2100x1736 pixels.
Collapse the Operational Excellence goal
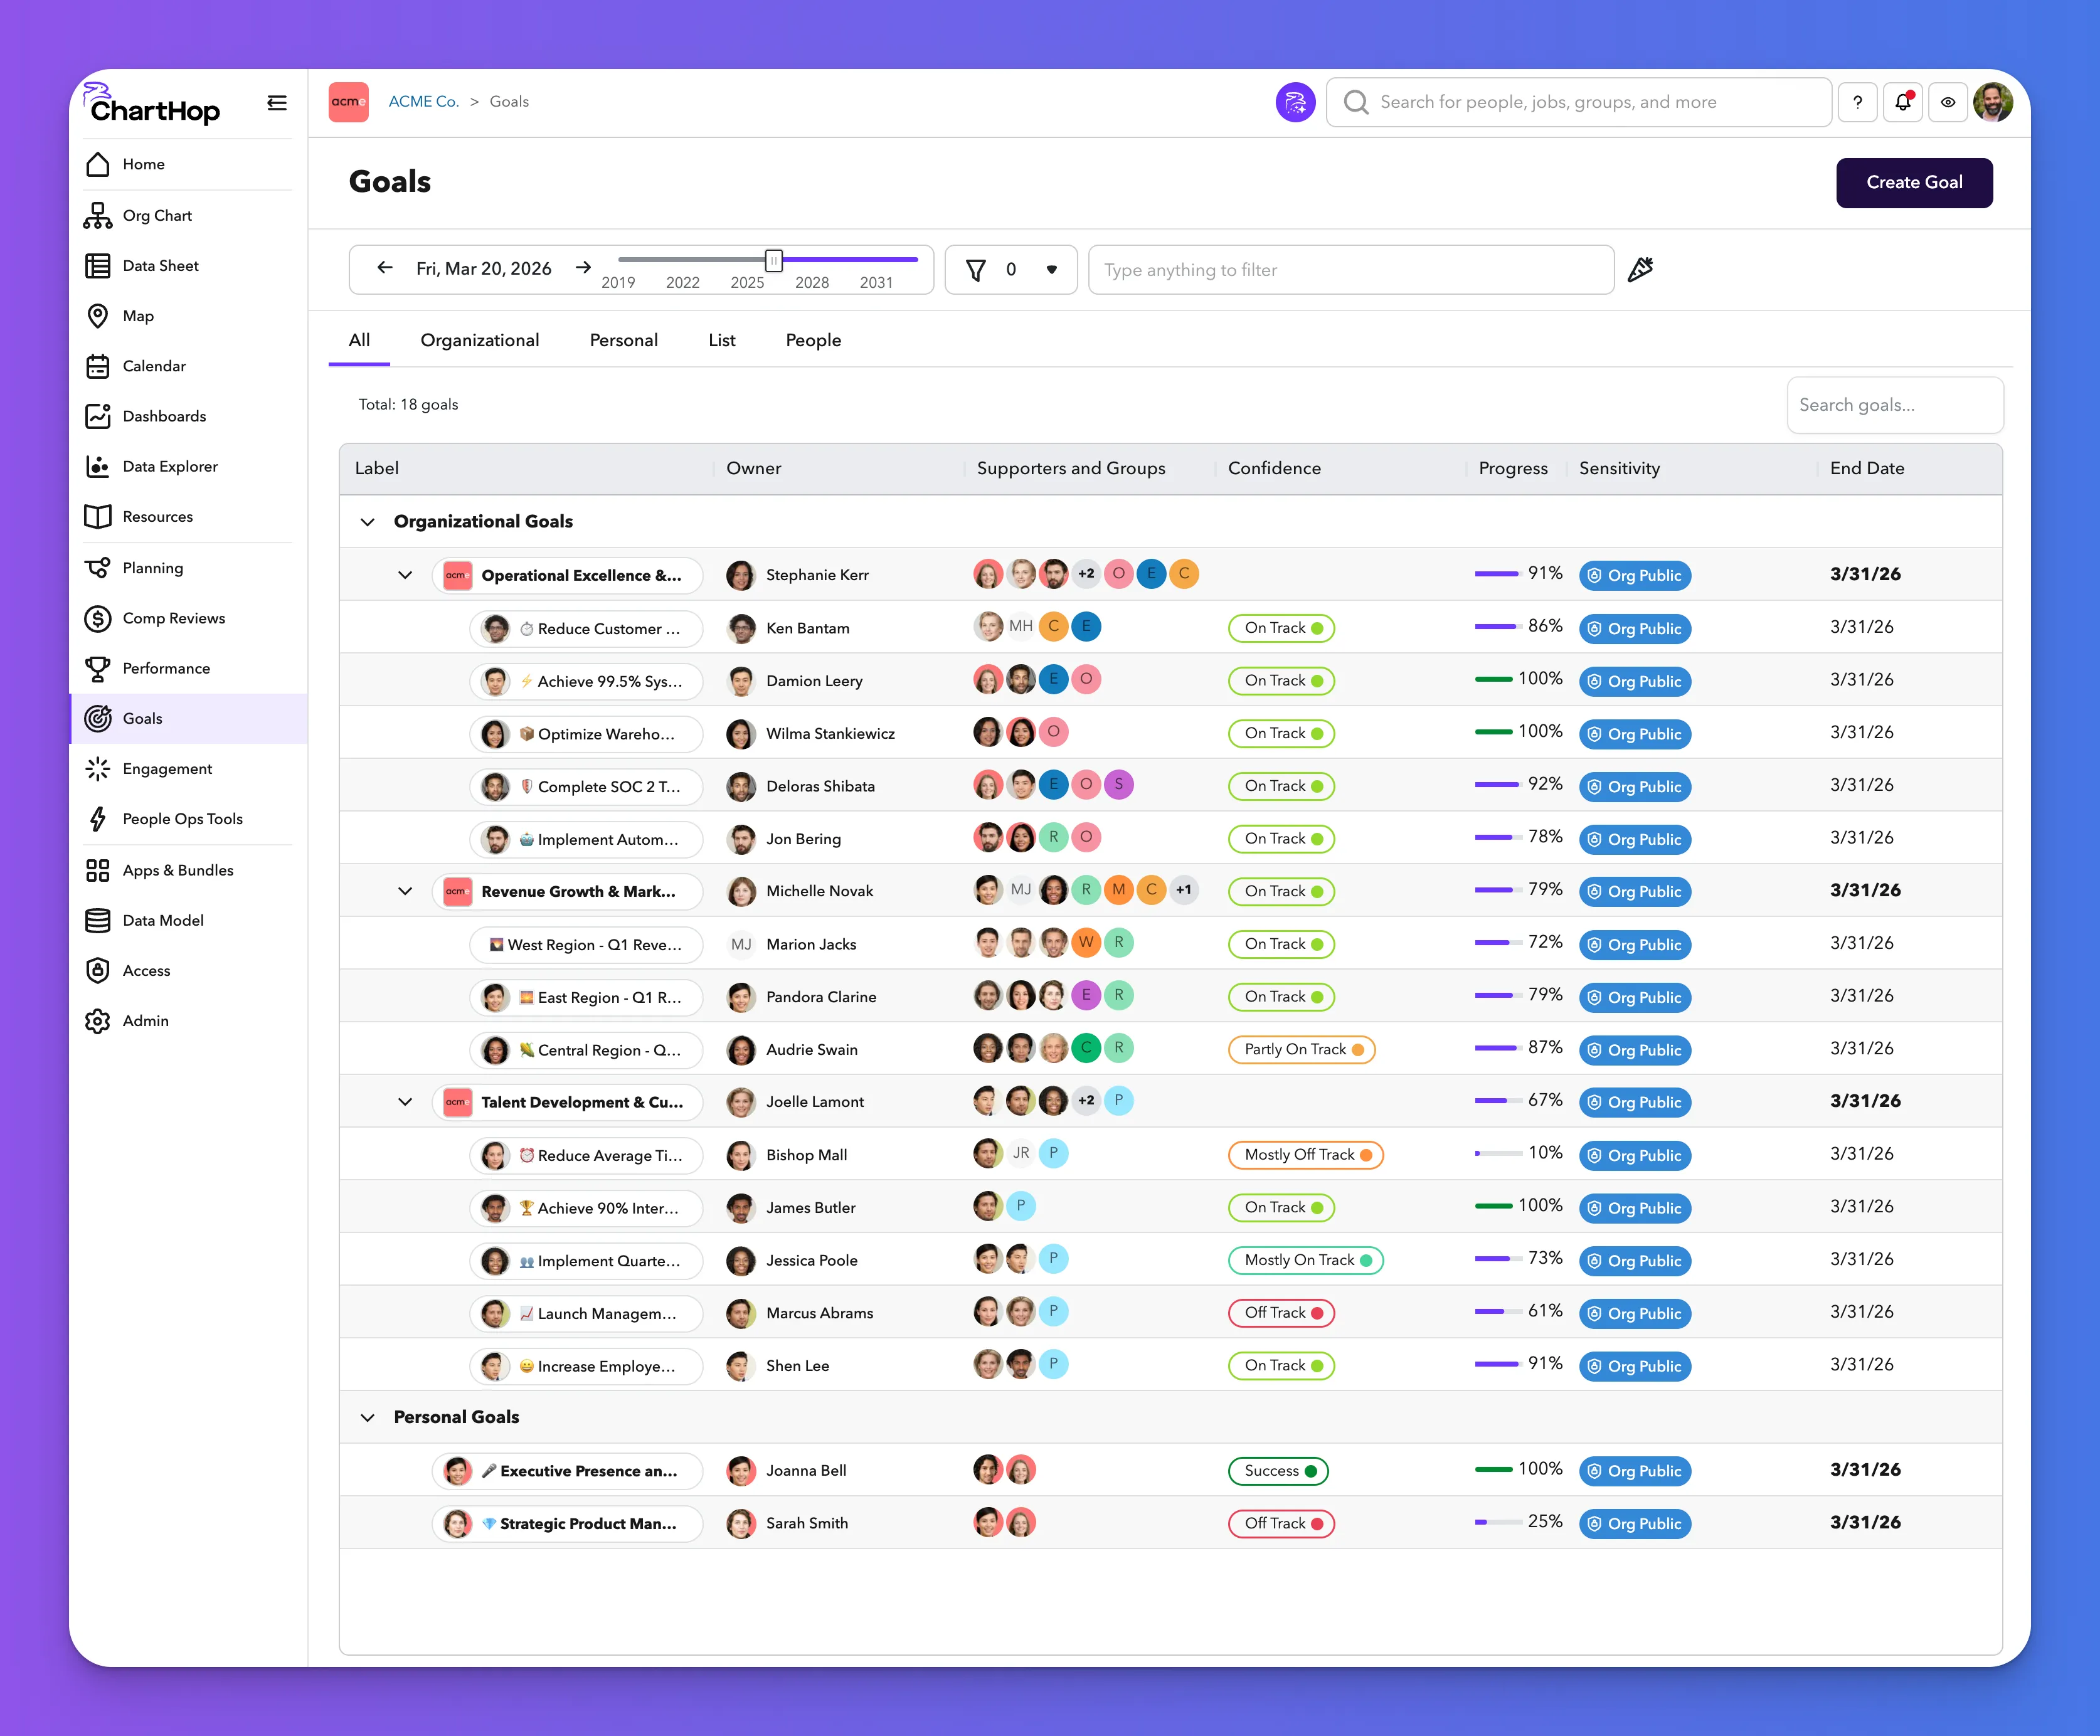click(405, 575)
